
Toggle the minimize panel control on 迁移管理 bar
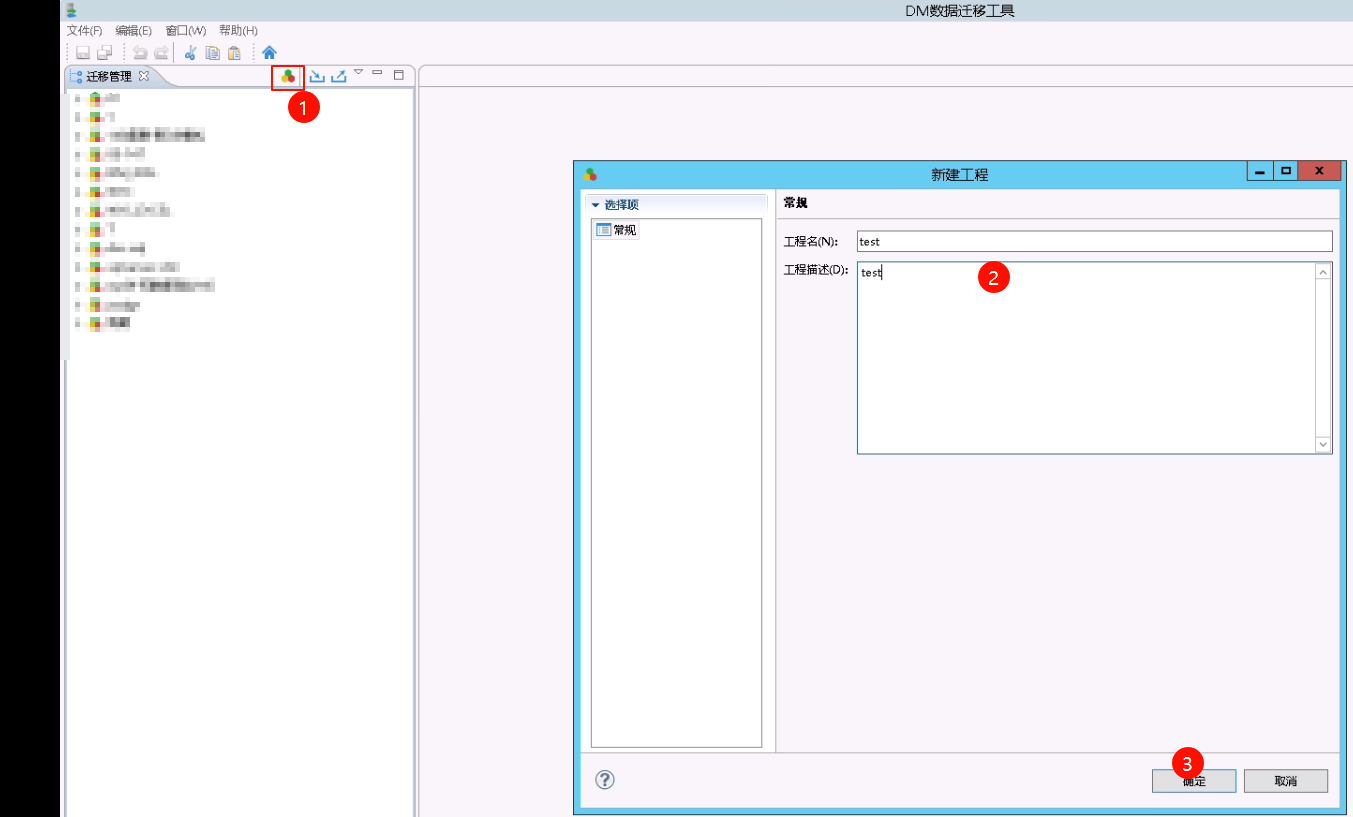tap(377, 73)
